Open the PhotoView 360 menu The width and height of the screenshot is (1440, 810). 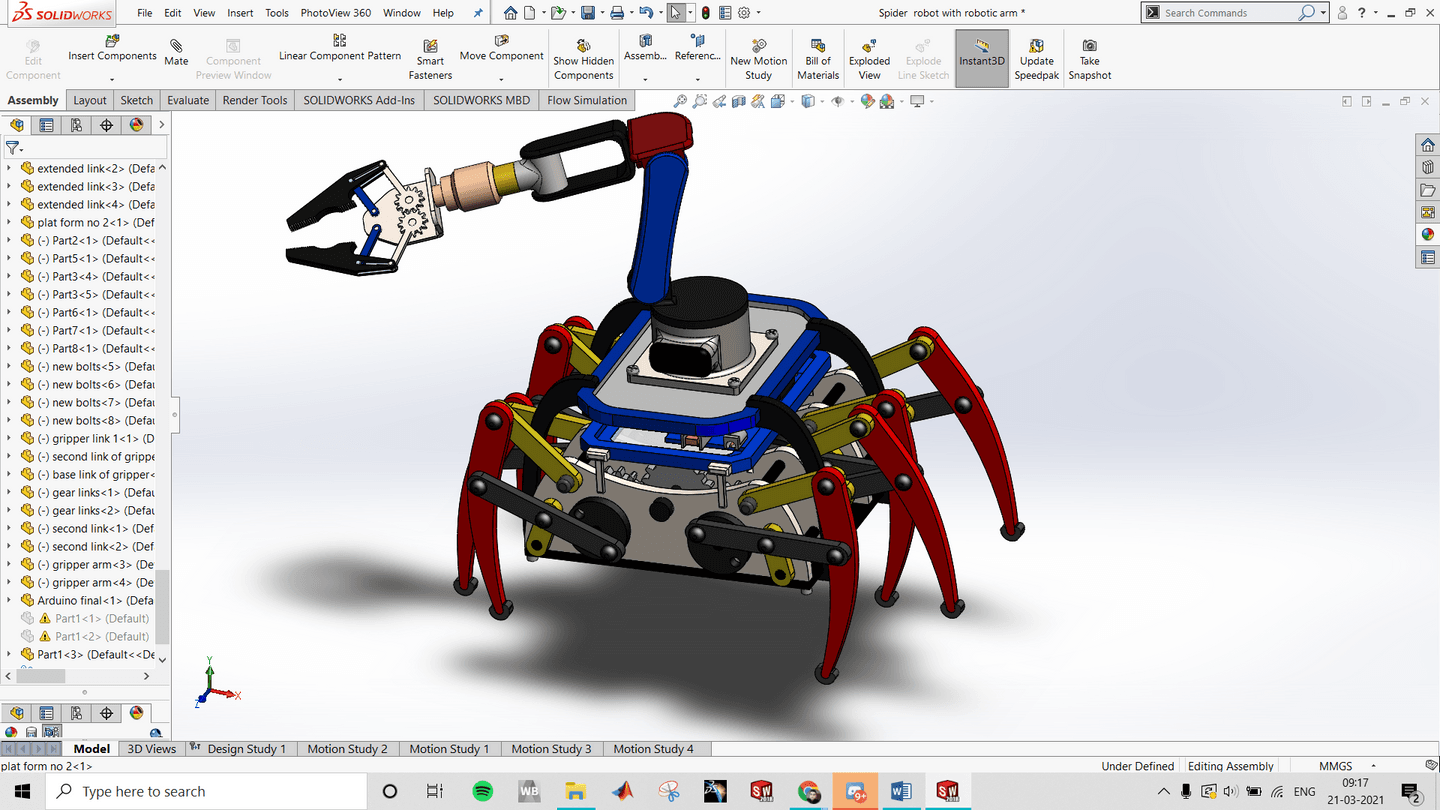coord(336,13)
